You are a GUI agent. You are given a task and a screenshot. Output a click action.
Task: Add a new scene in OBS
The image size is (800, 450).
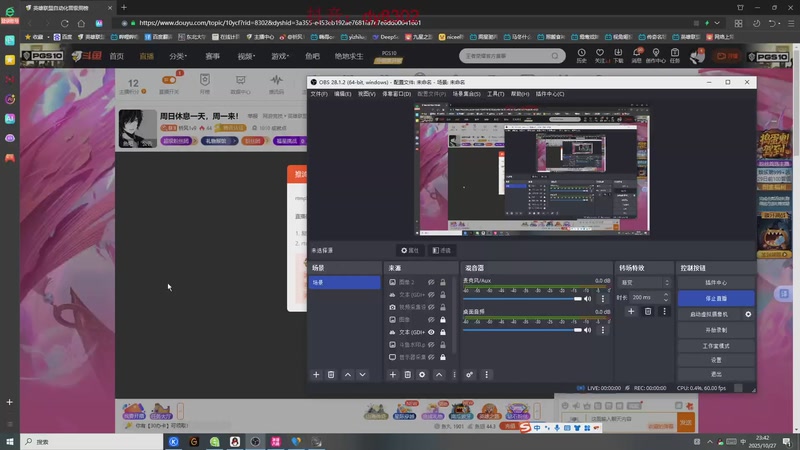[x=316, y=374]
